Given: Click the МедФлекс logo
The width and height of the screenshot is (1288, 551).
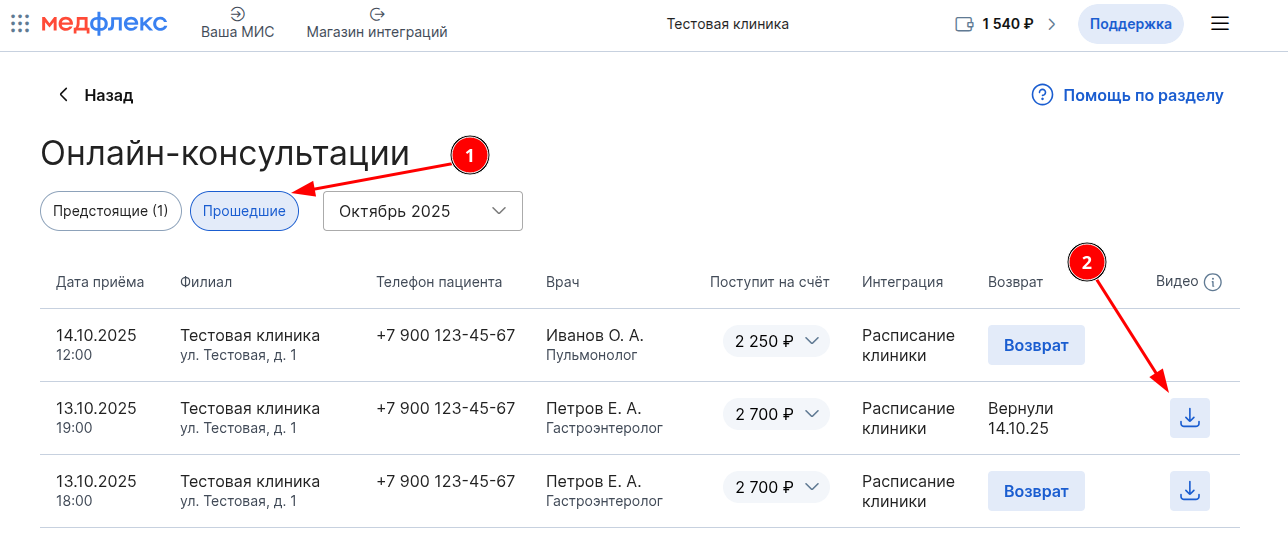Looking at the screenshot, I should click(x=104, y=24).
